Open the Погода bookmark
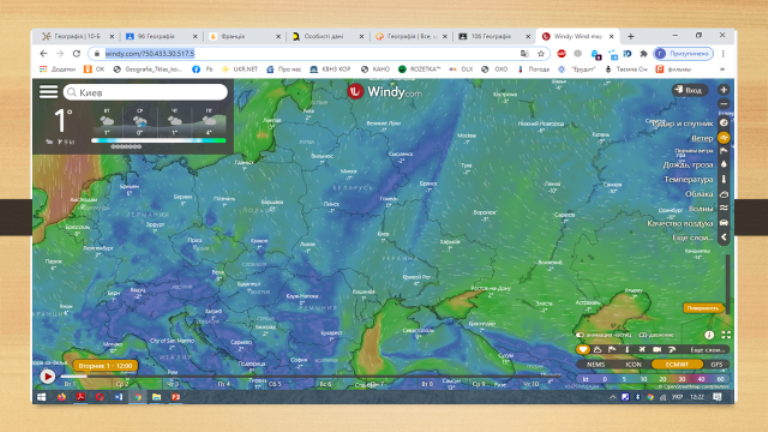Image resolution: width=768 pixels, height=432 pixels. (x=533, y=69)
